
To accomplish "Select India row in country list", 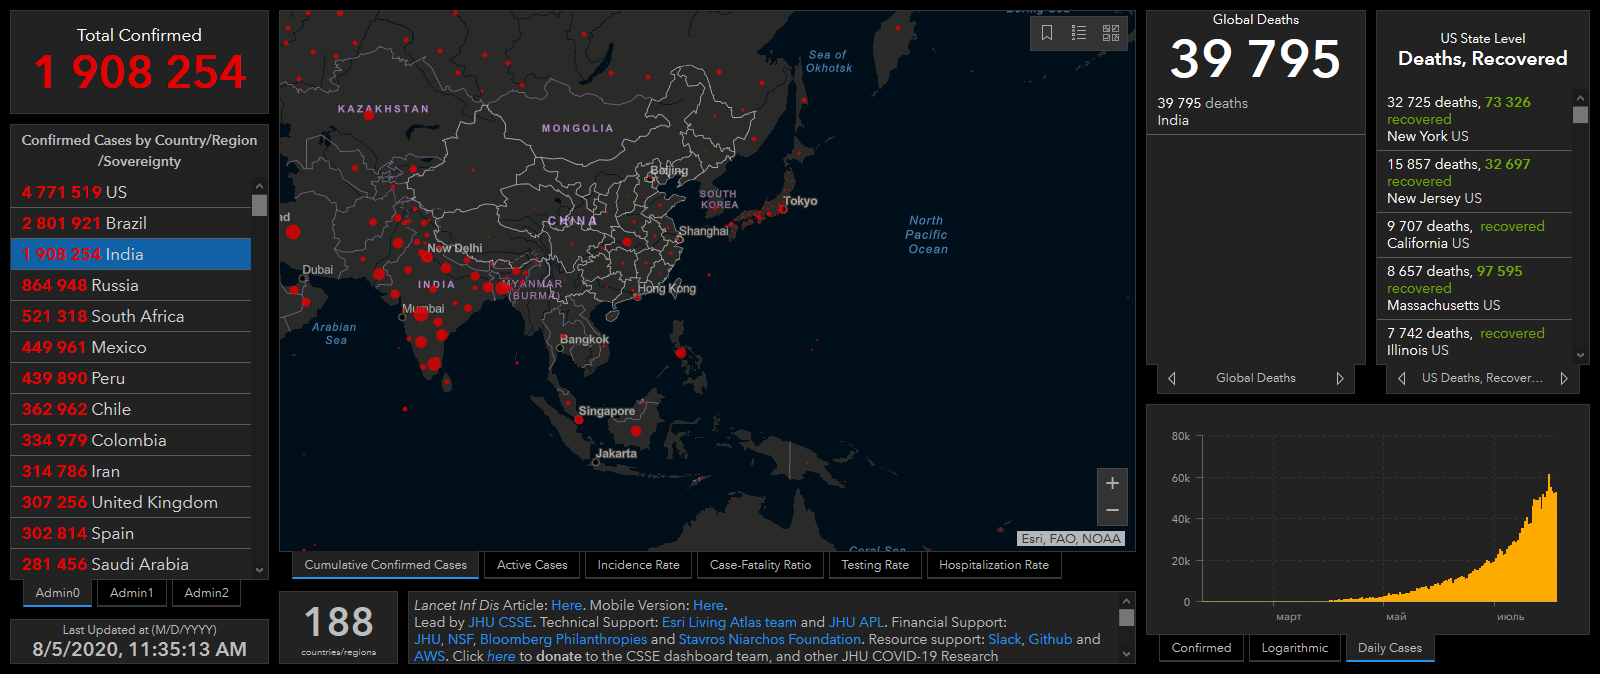I will click(x=131, y=254).
